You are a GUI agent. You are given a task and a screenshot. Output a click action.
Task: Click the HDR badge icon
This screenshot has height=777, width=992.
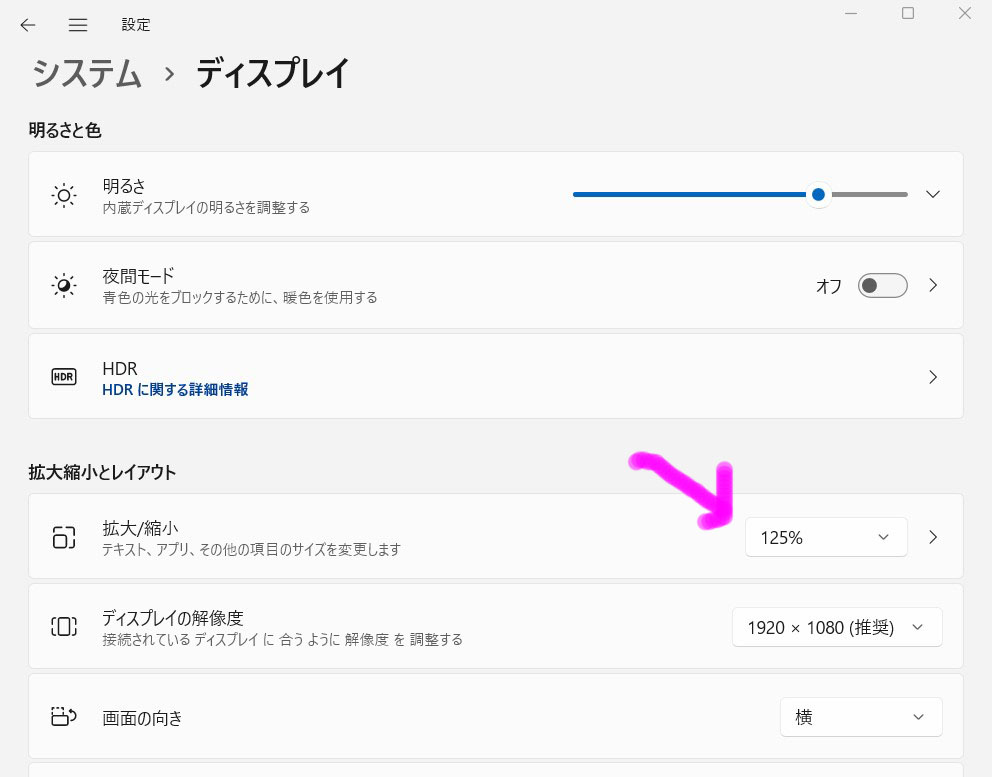(64, 376)
